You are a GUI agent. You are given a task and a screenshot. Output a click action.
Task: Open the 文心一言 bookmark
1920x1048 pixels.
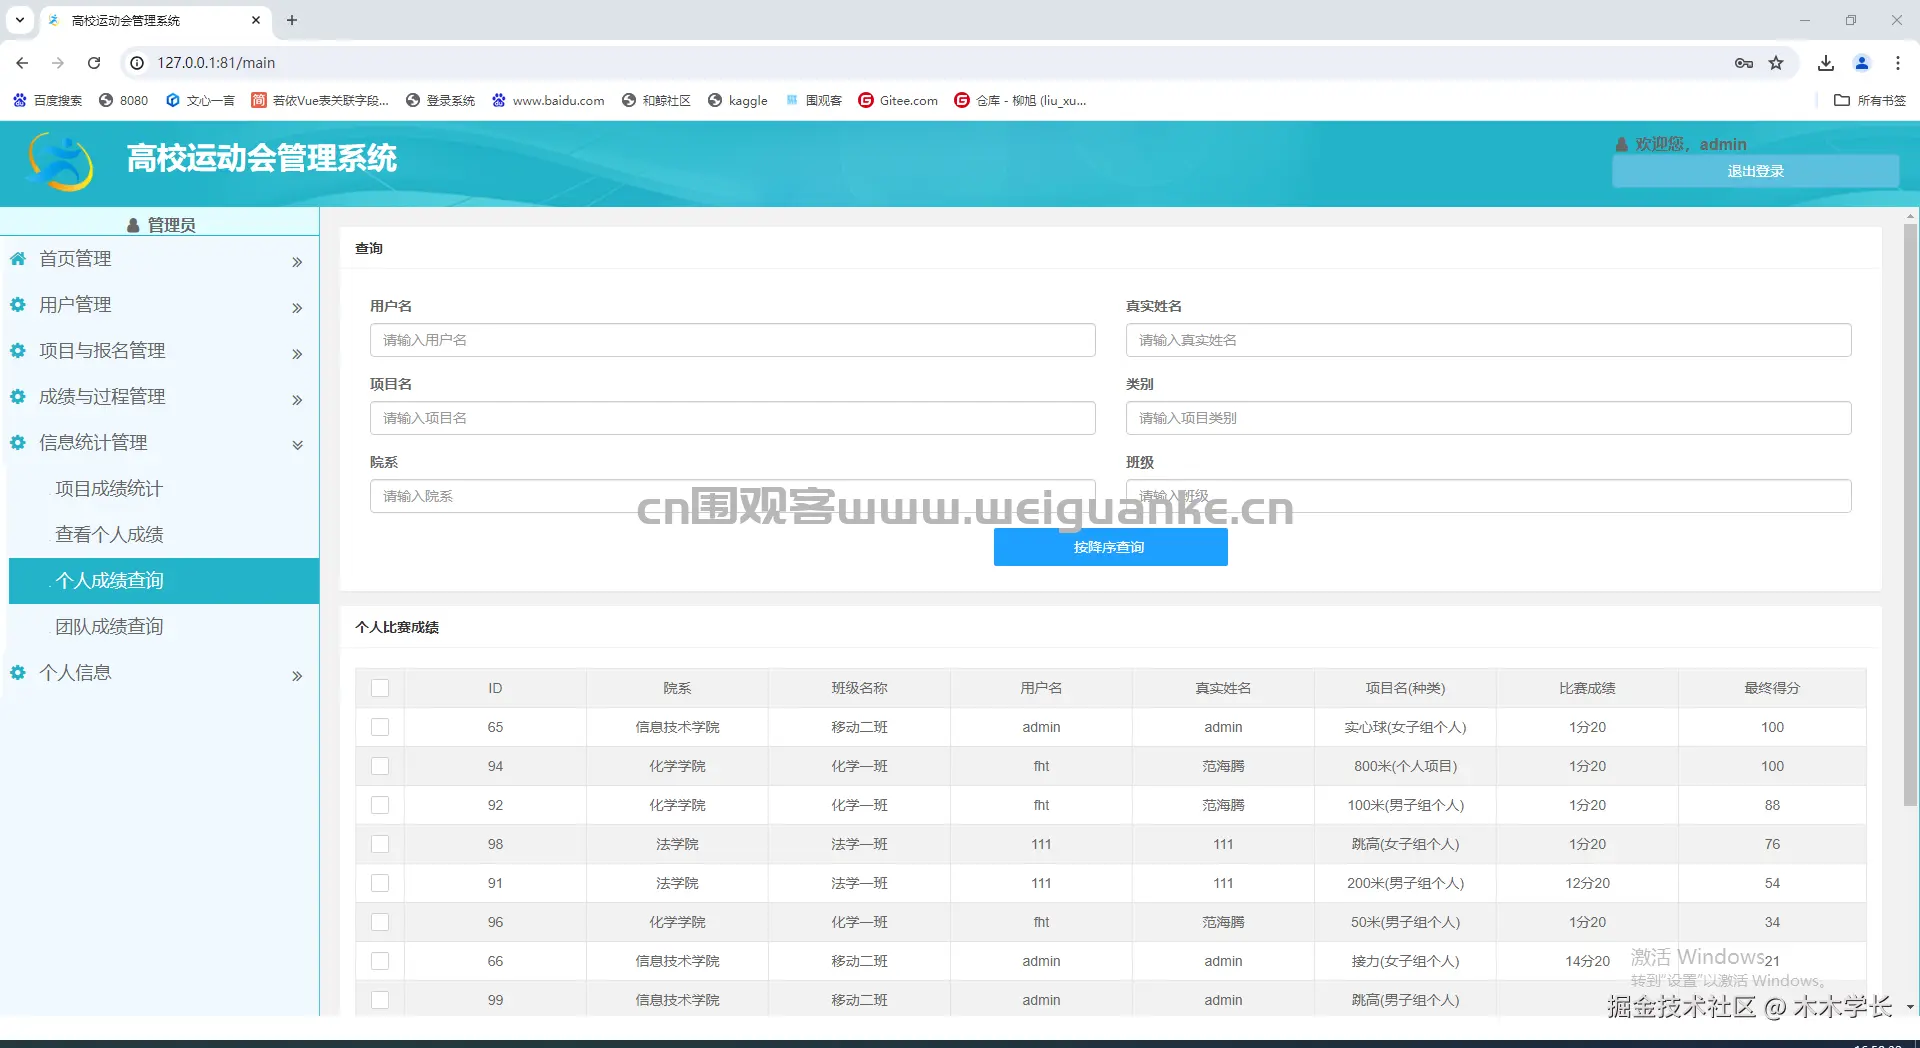[200, 100]
